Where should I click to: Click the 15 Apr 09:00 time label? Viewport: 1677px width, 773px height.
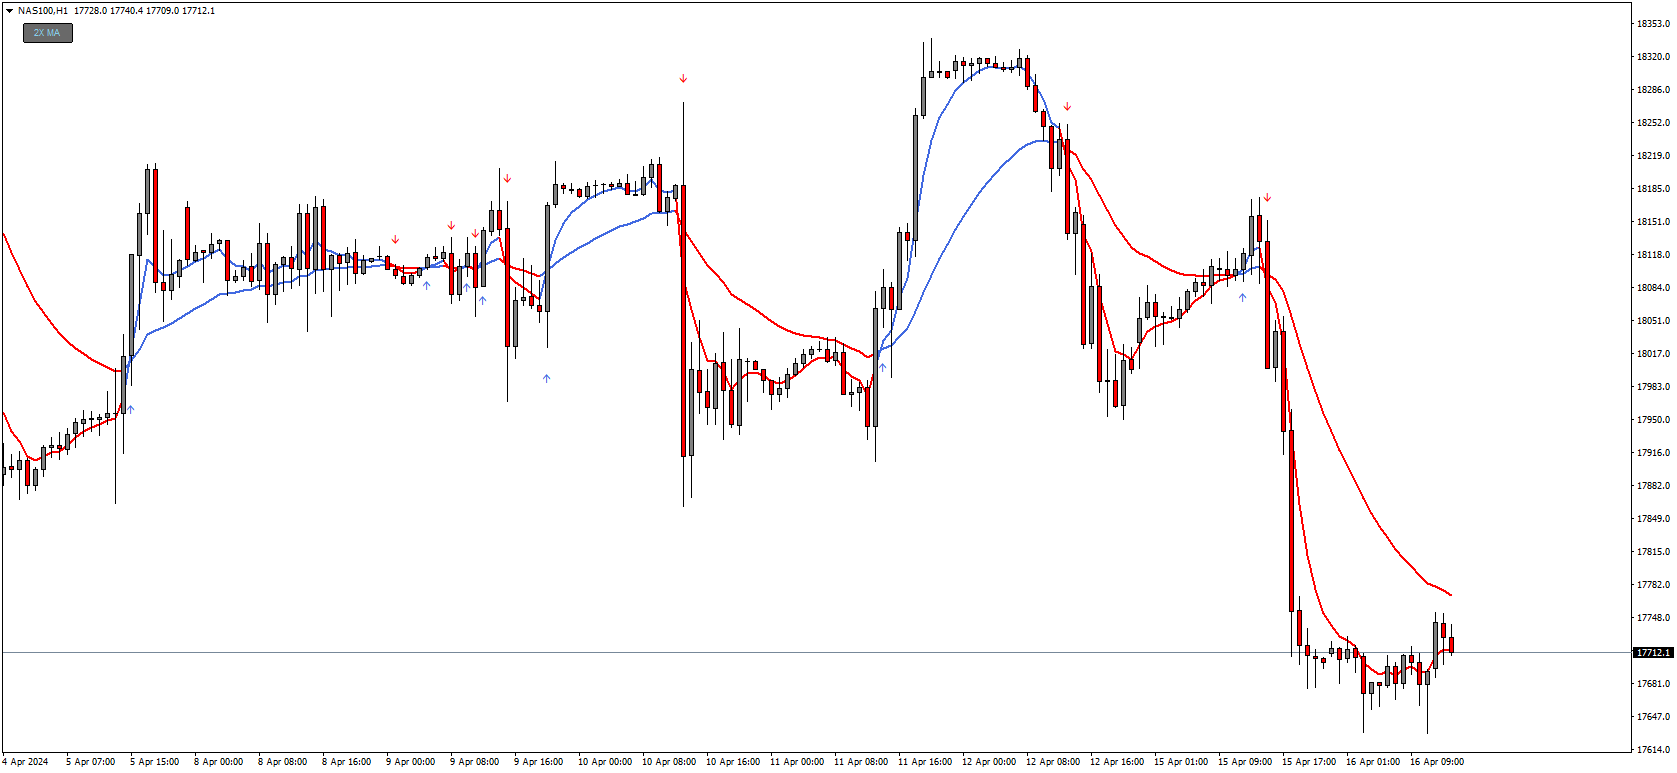click(x=1244, y=762)
